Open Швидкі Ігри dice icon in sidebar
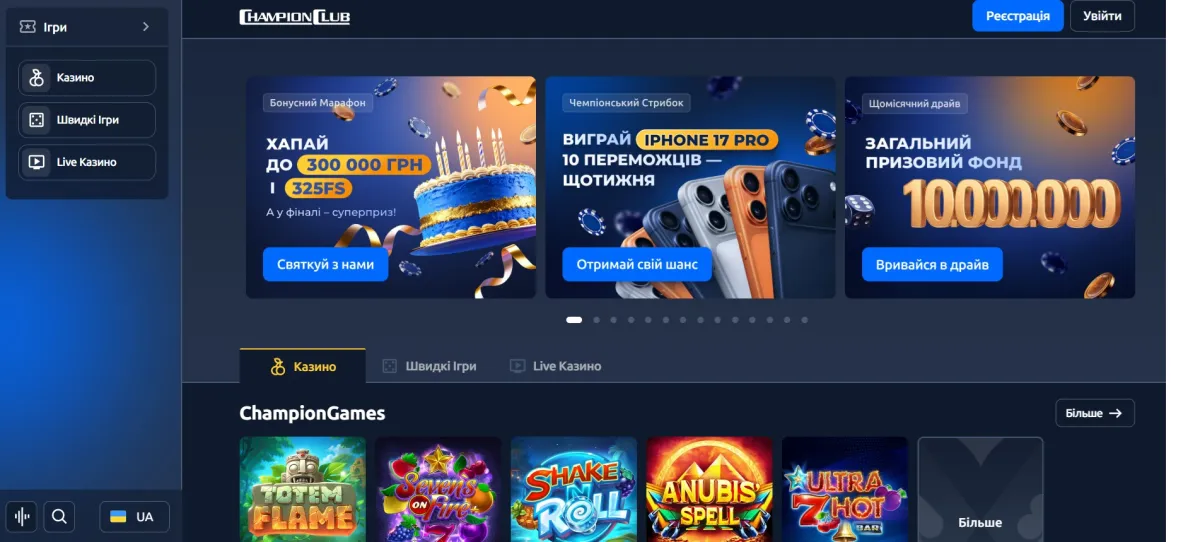1200x542 pixels. point(36,120)
